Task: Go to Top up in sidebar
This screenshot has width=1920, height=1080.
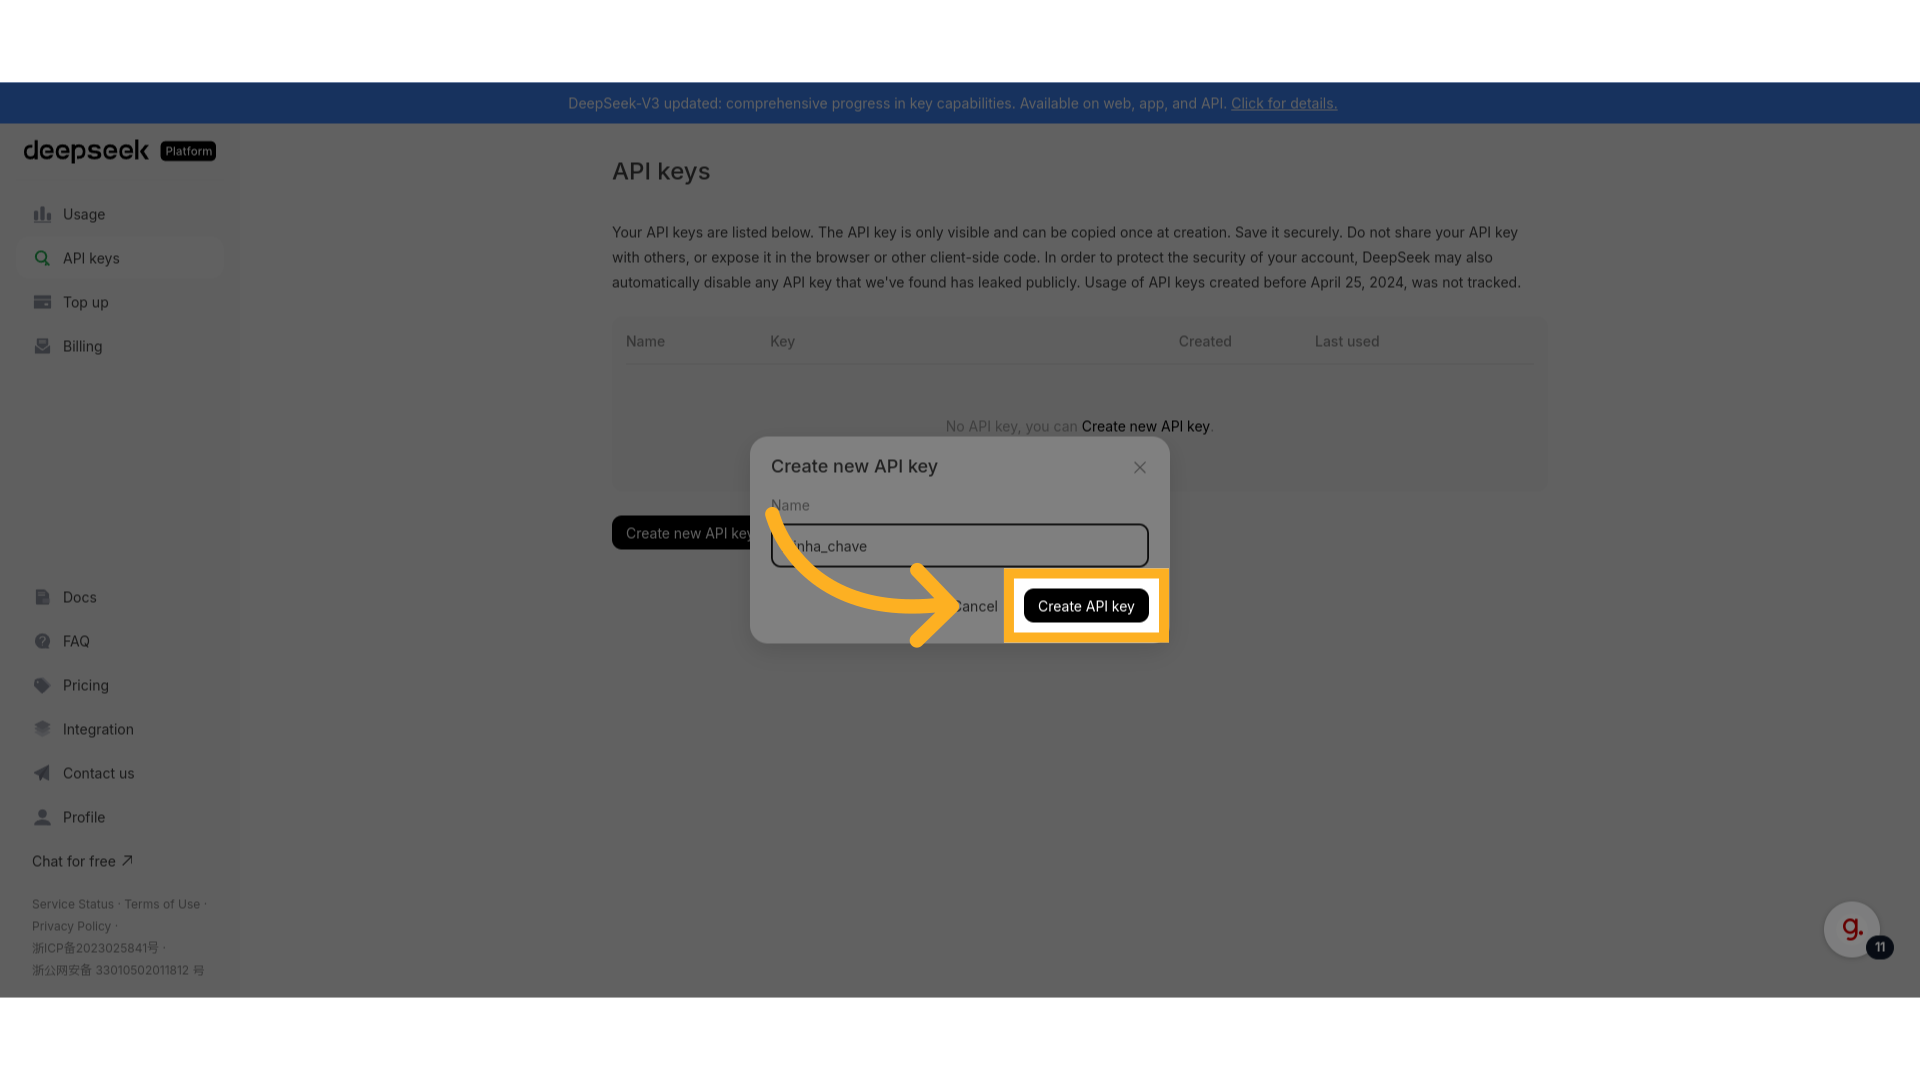Action: click(119, 302)
